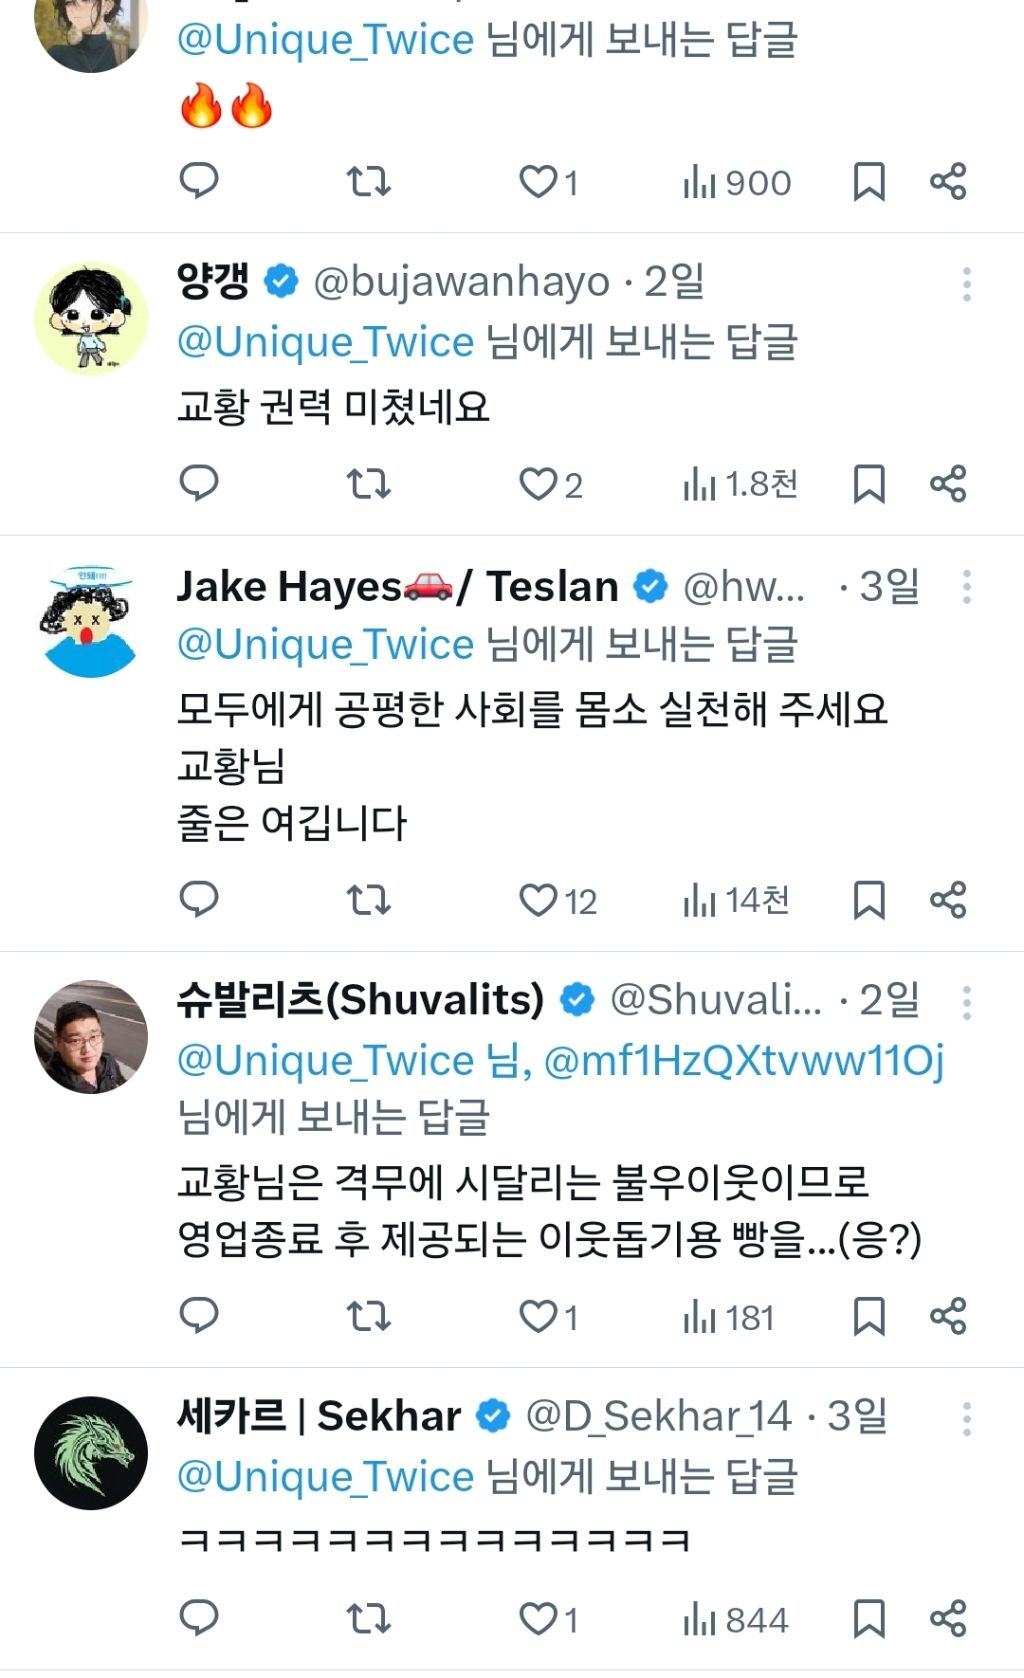The height and width of the screenshot is (1678, 1024).
Task: Like the 세카르 | Sekhar tweet
Action: point(538,1618)
